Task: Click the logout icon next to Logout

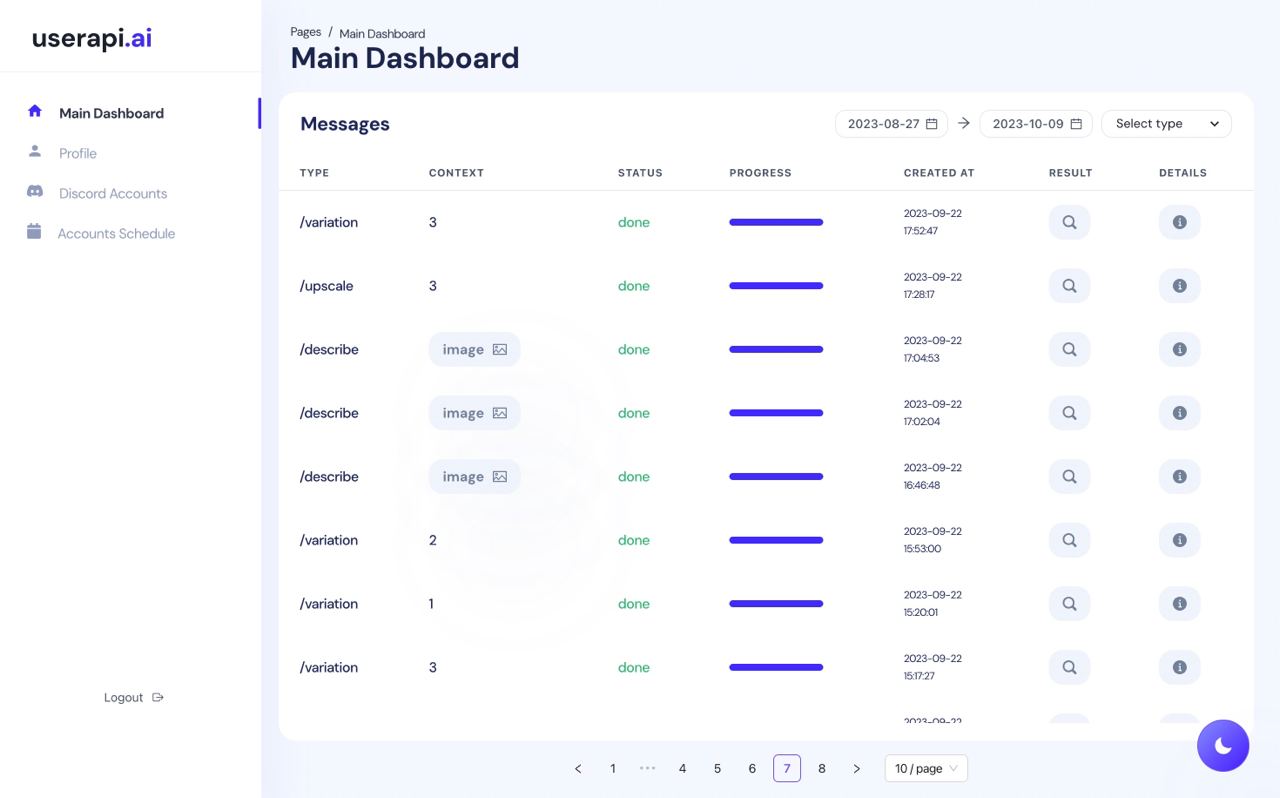Action: [x=160, y=697]
